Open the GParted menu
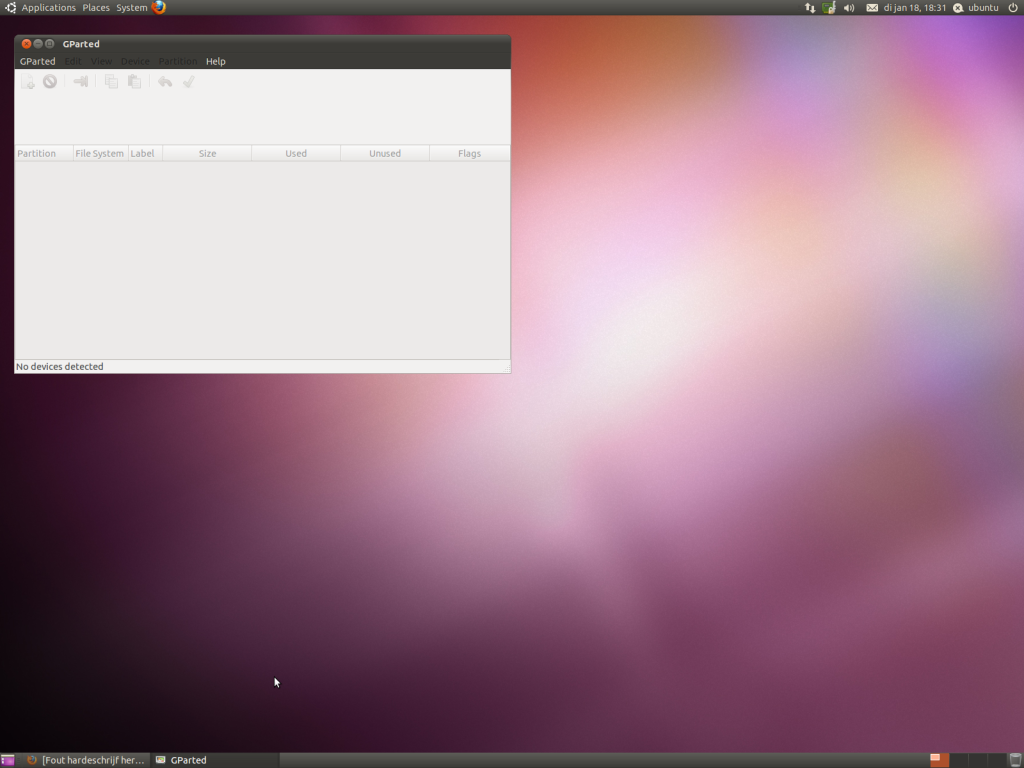Viewport: 1024px width, 768px height. pos(38,62)
